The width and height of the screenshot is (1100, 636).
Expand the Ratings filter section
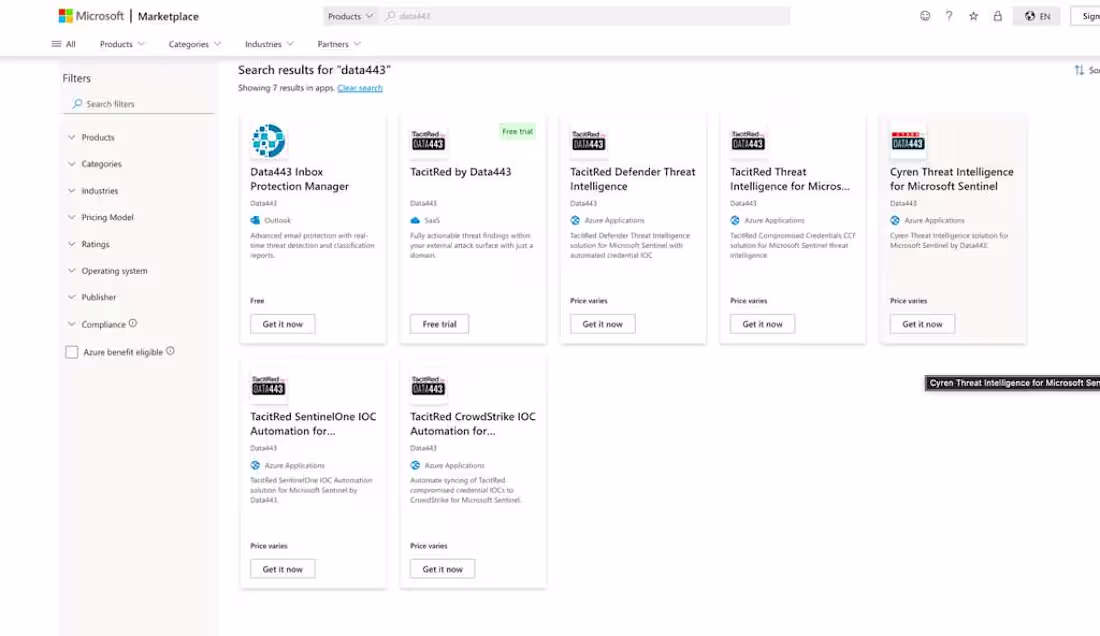(x=97, y=243)
